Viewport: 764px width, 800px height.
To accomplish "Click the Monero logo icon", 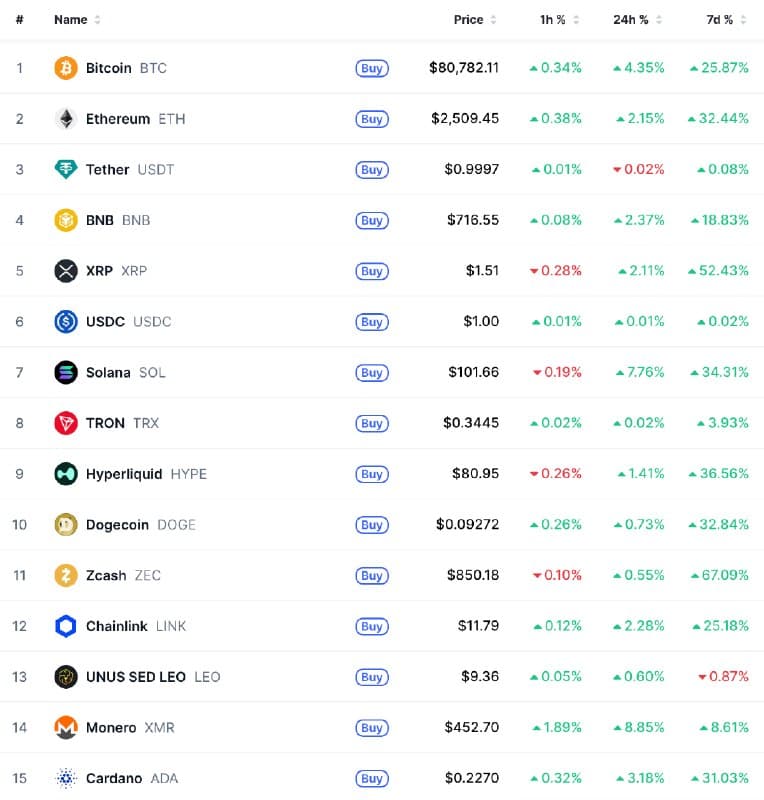I will pos(66,728).
